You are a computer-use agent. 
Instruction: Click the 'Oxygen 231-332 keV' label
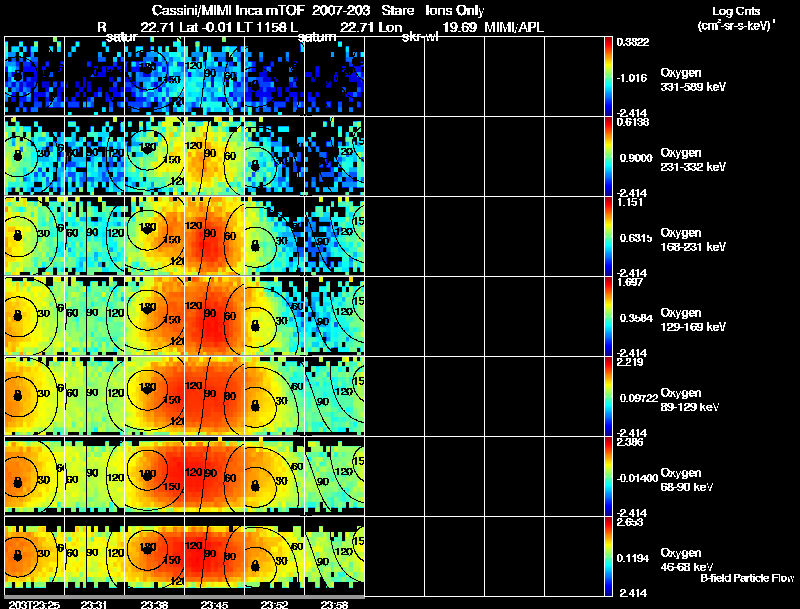click(693, 160)
